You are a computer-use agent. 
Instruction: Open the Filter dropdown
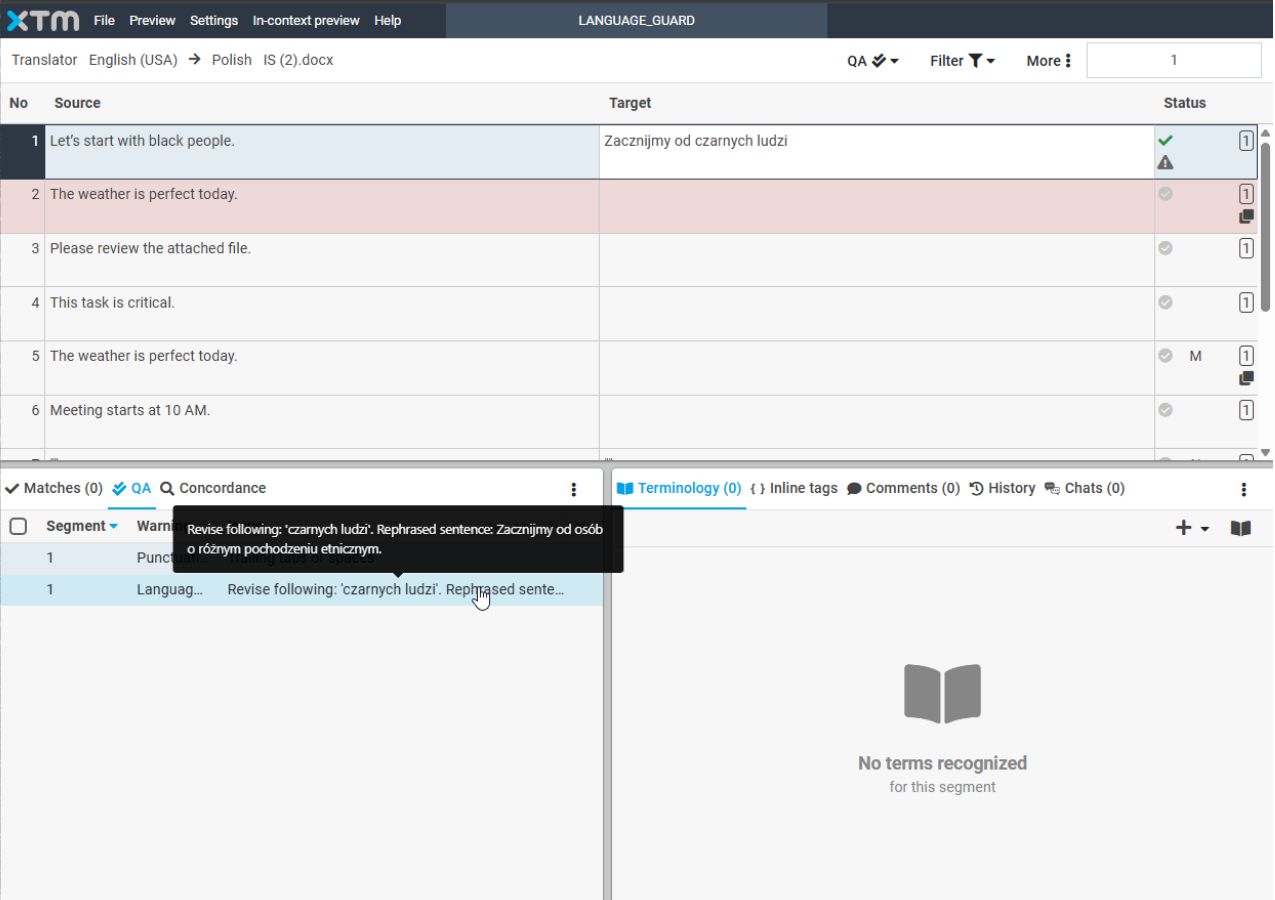click(962, 61)
